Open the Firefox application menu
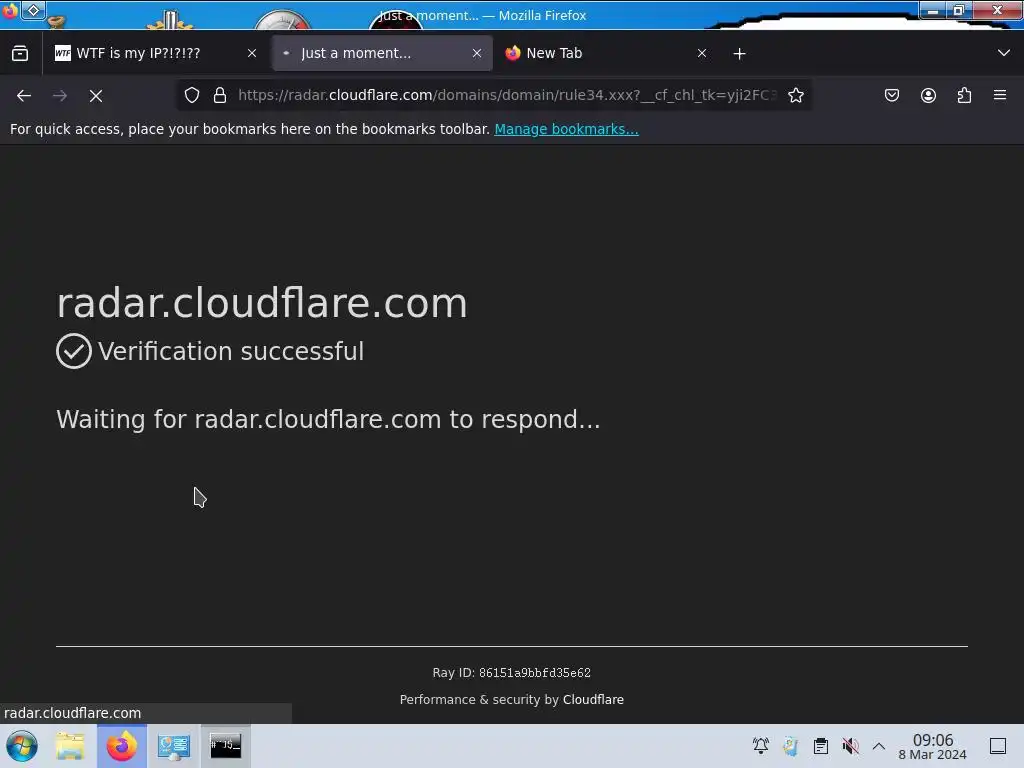Screen dimensions: 1024x768 [x=1000, y=95]
